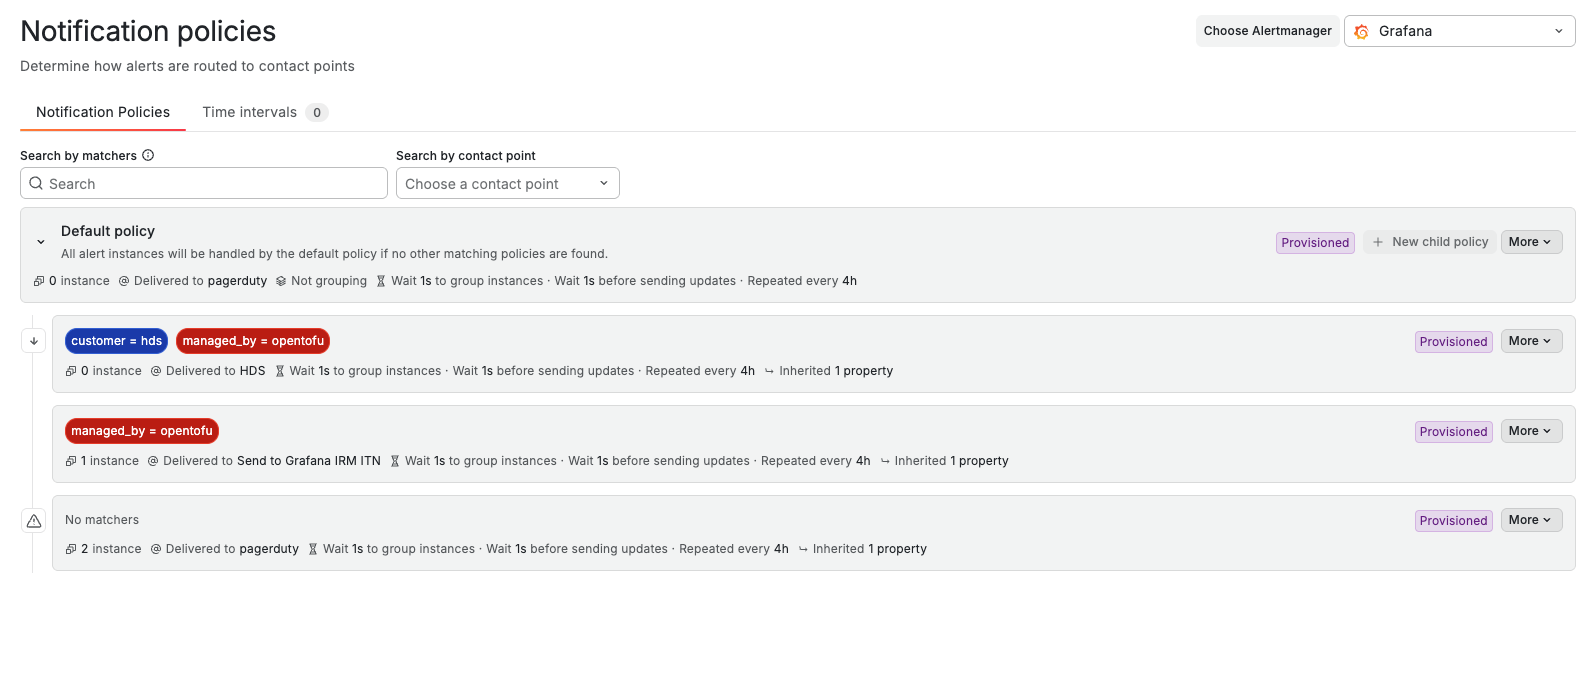1588x688 pixels.
Task: Click the Provisioned badge of the HDS policy
Action: [x=1453, y=342]
